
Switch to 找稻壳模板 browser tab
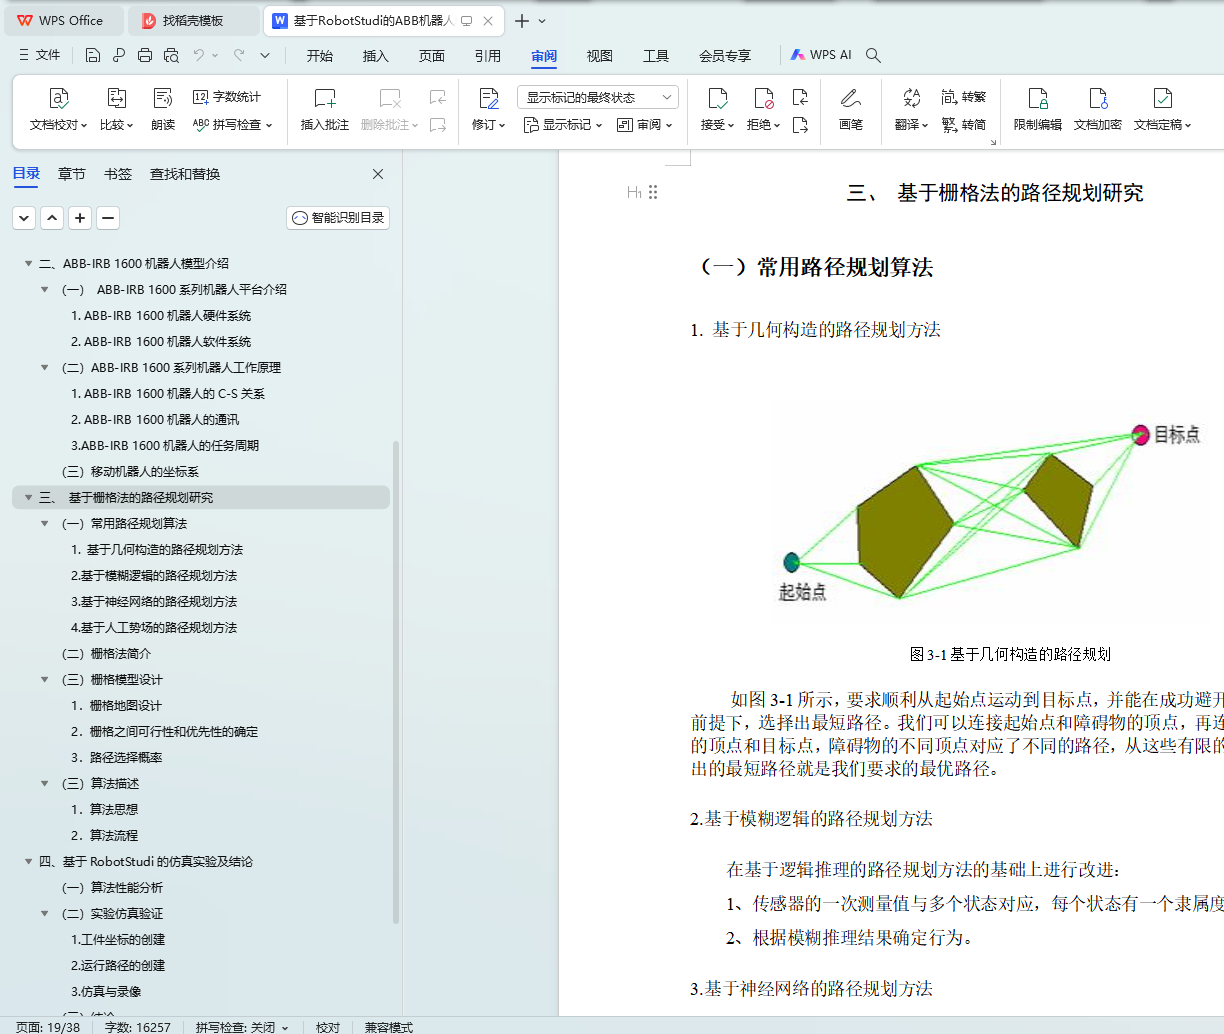point(193,20)
